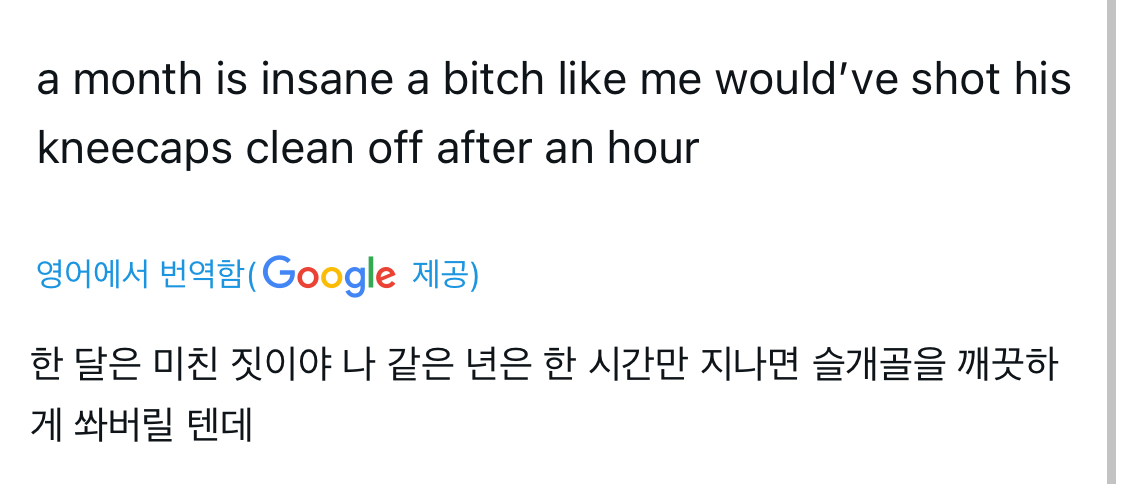Screen dimensions: 1125x484
Task: Click the word 'after' in the second line
Action: [484, 149]
